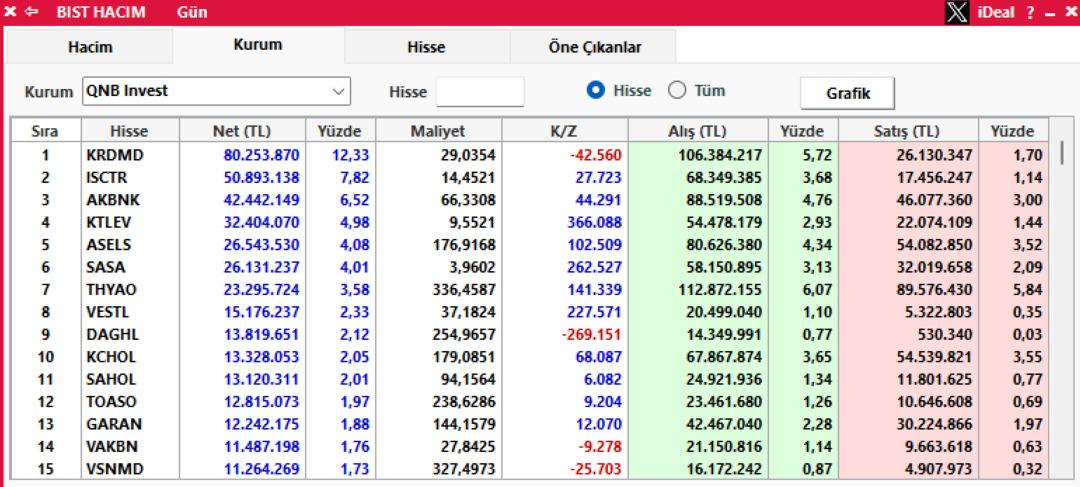1080x487 pixels.
Task: Select the ISCTR stock row
Action: 530,178
